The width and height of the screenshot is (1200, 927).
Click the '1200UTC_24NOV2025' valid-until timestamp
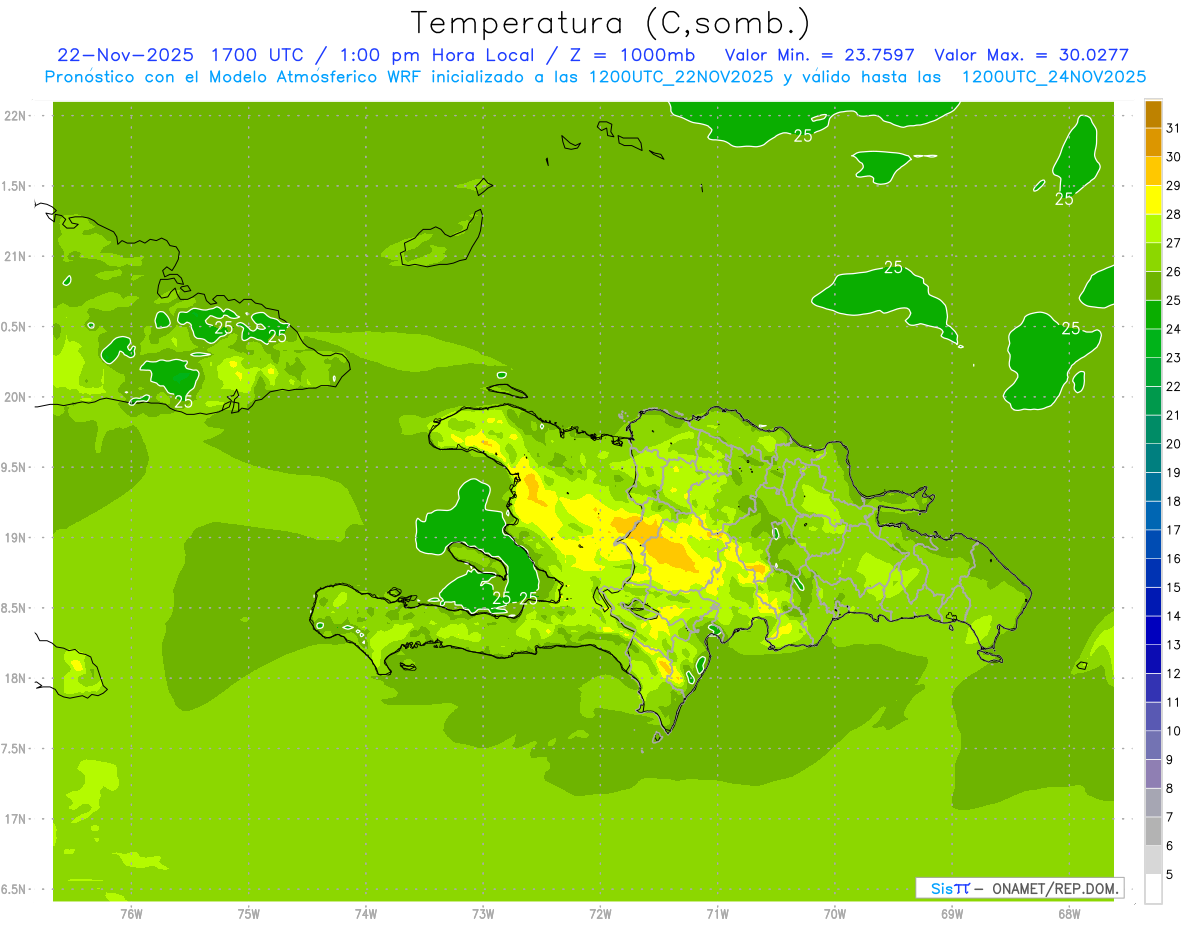click(1054, 76)
